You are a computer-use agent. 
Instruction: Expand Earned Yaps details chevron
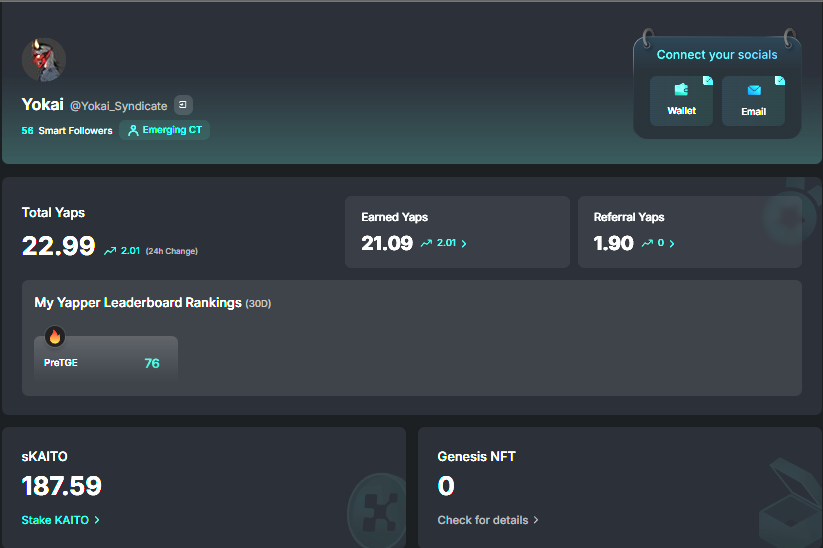point(464,244)
